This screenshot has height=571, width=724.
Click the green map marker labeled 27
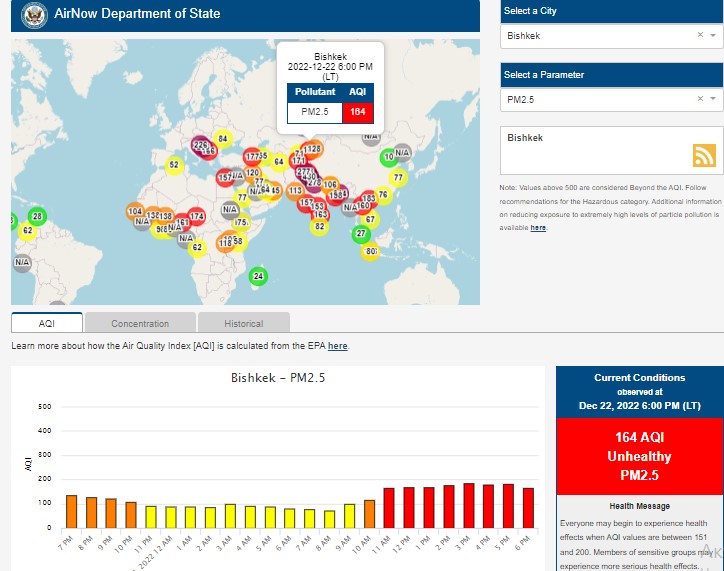(x=361, y=234)
